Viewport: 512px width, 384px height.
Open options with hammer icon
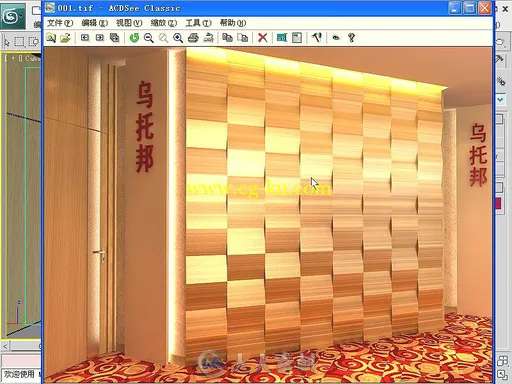317,38
